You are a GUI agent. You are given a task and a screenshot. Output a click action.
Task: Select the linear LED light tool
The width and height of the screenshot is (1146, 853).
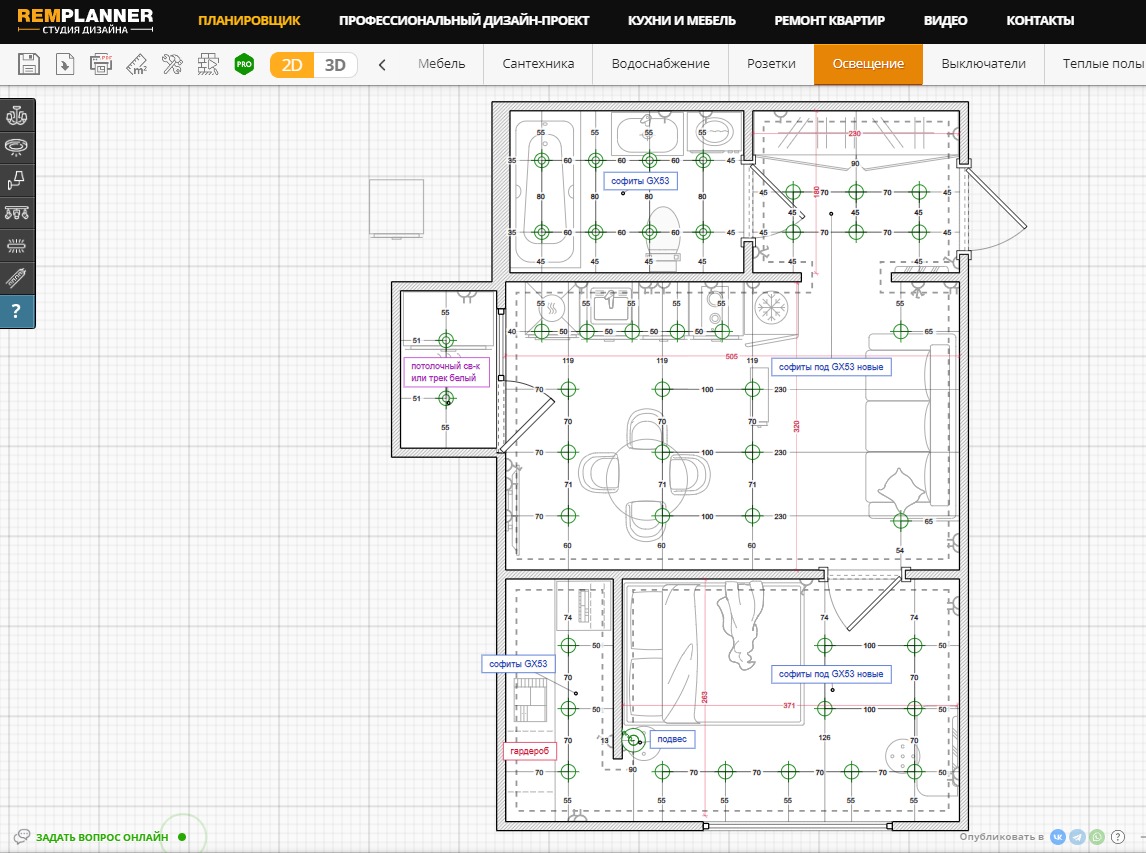(17, 246)
